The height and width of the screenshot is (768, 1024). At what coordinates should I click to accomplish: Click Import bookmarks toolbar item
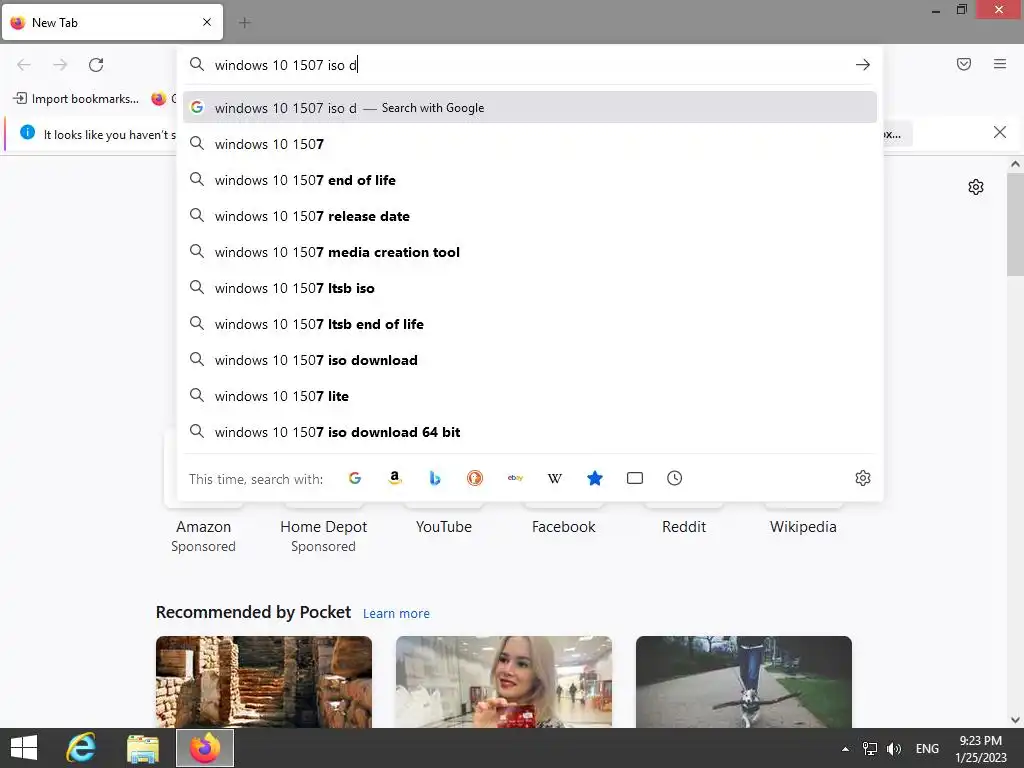(76, 99)
